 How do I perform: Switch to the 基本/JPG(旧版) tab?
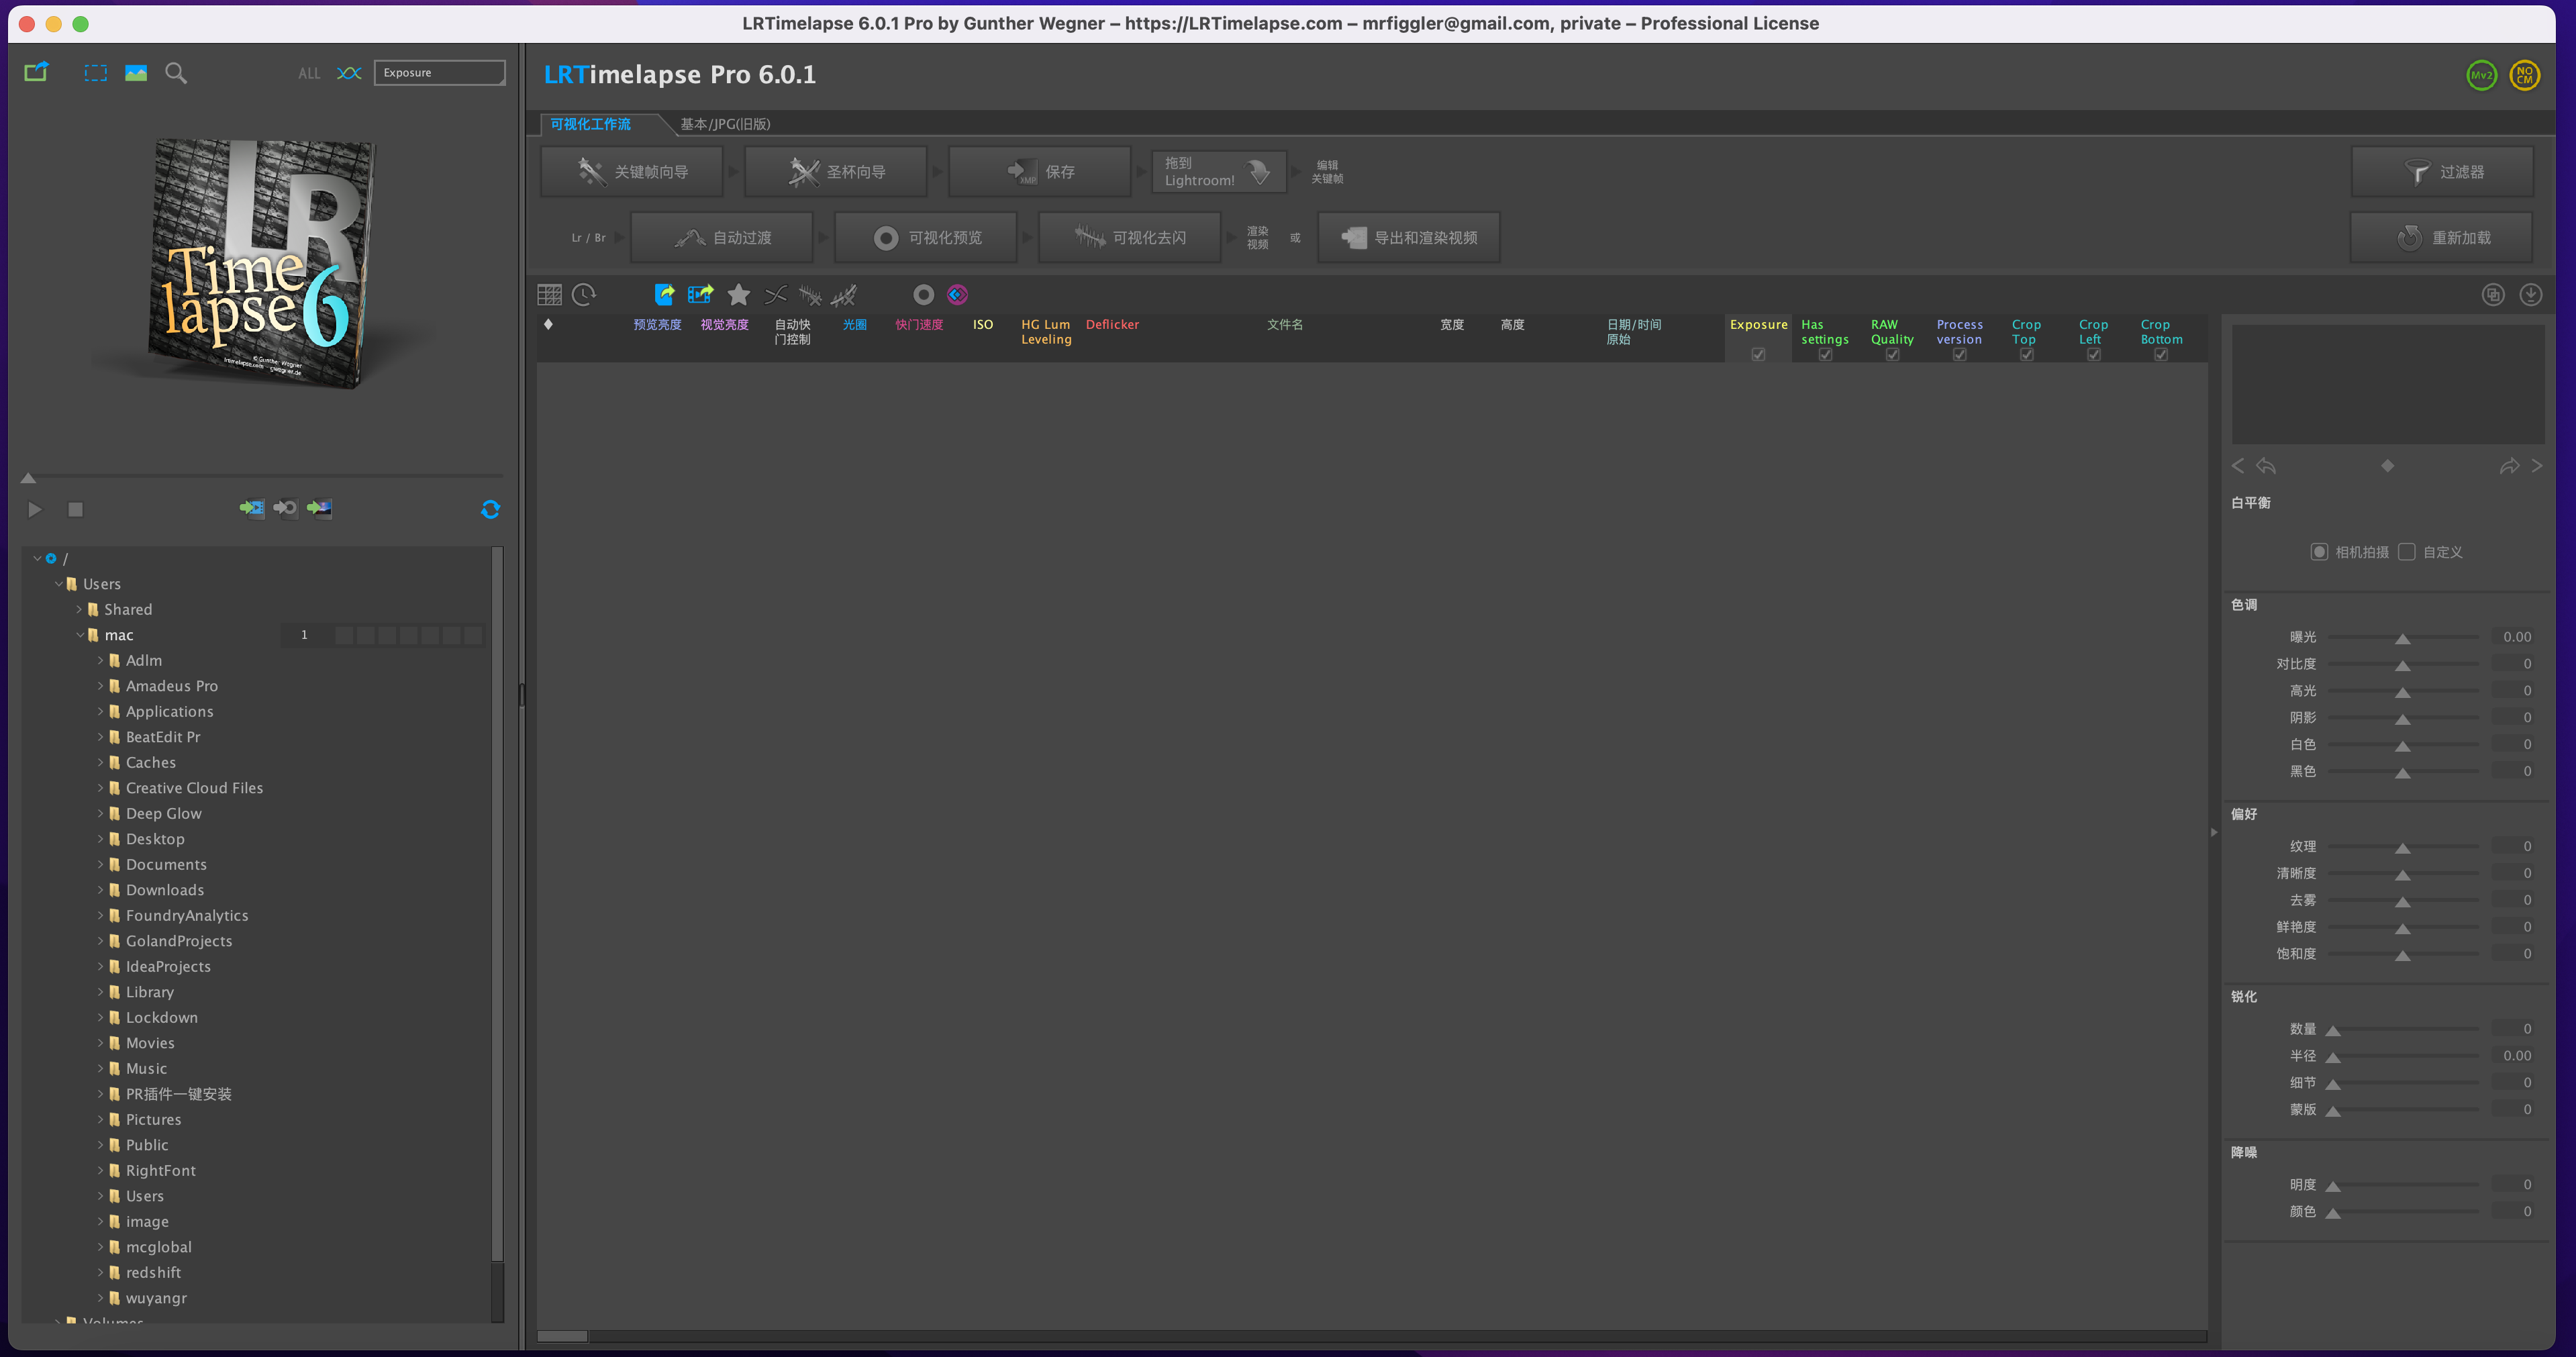point(724,124)
